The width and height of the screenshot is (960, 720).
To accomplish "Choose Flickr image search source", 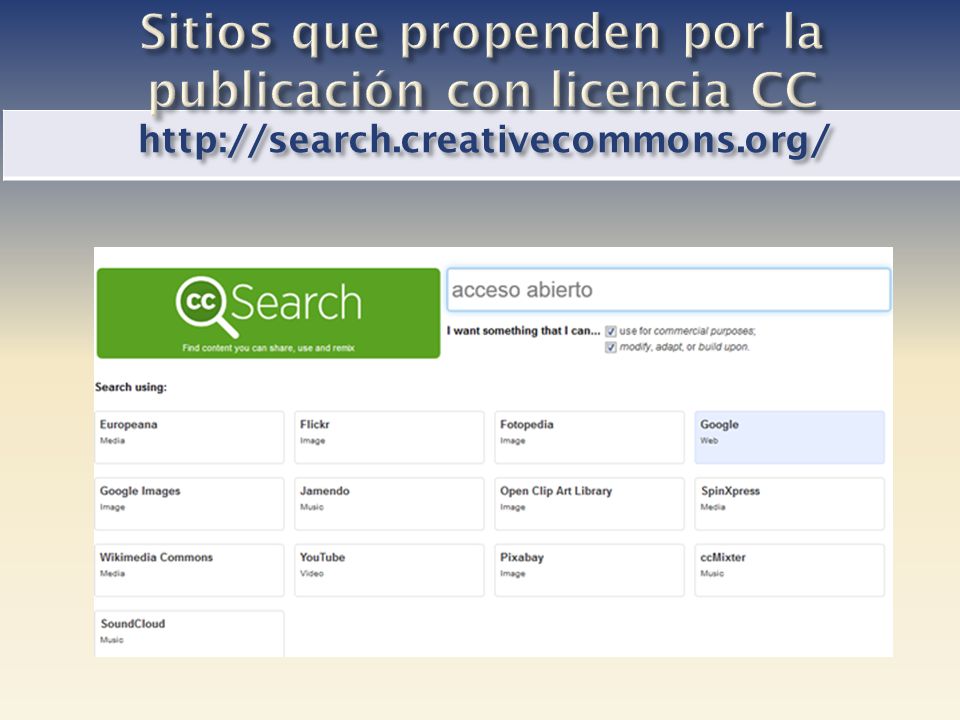I will [x=389, y=437].
